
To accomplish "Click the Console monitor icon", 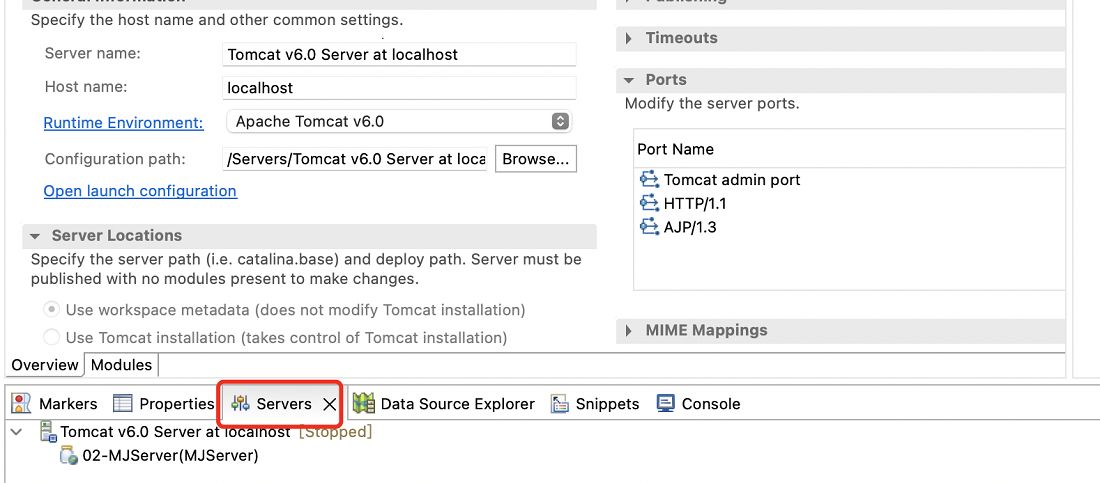I will pos(665,403).
